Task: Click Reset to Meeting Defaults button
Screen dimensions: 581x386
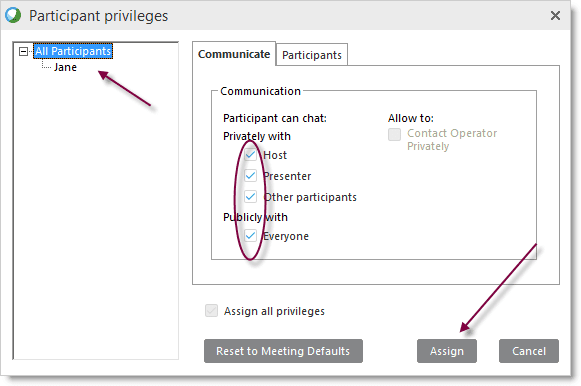Action: tap(283, 351)
